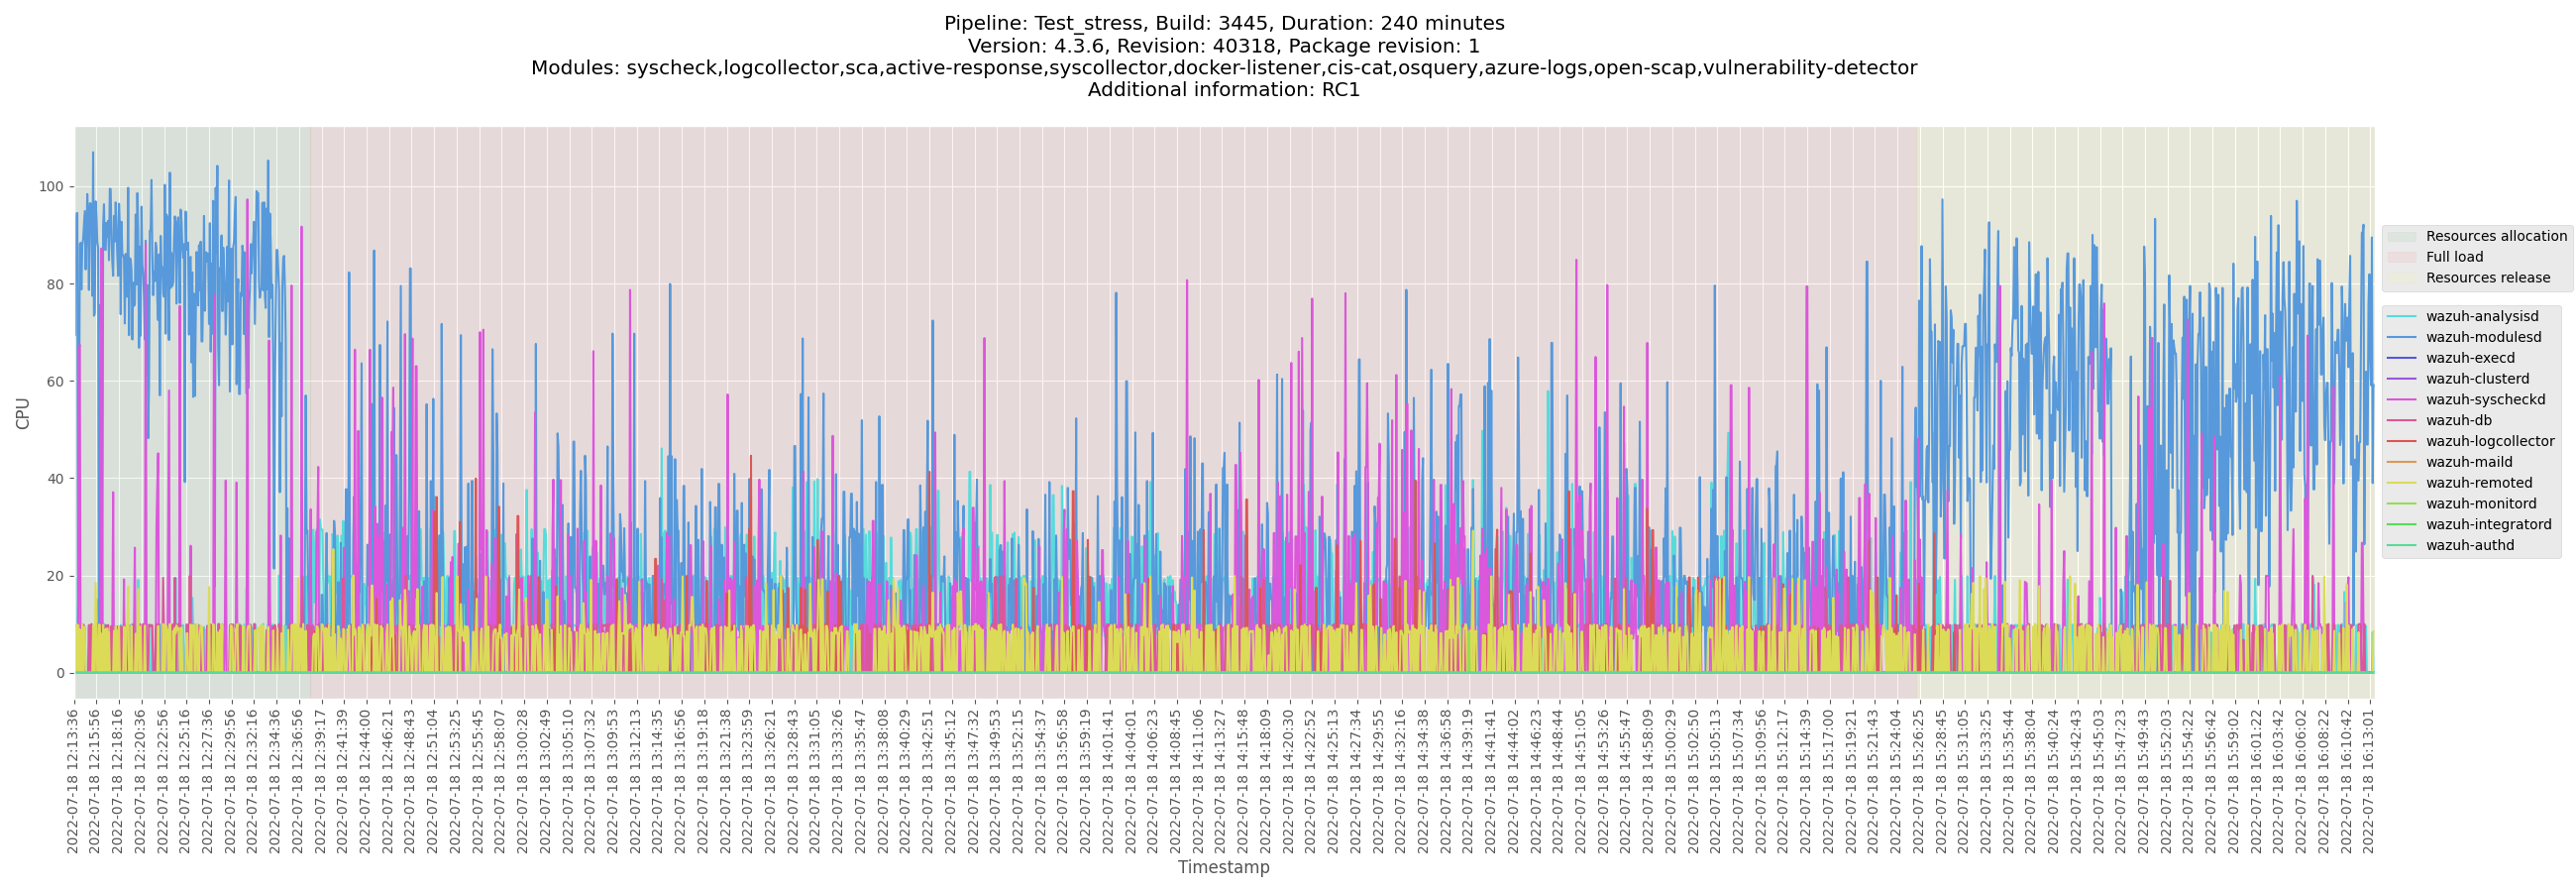Click the Timestamp x-axis label
Image resolution: width=2576 pixels, height=892 pixels.
coord(1223,868)
